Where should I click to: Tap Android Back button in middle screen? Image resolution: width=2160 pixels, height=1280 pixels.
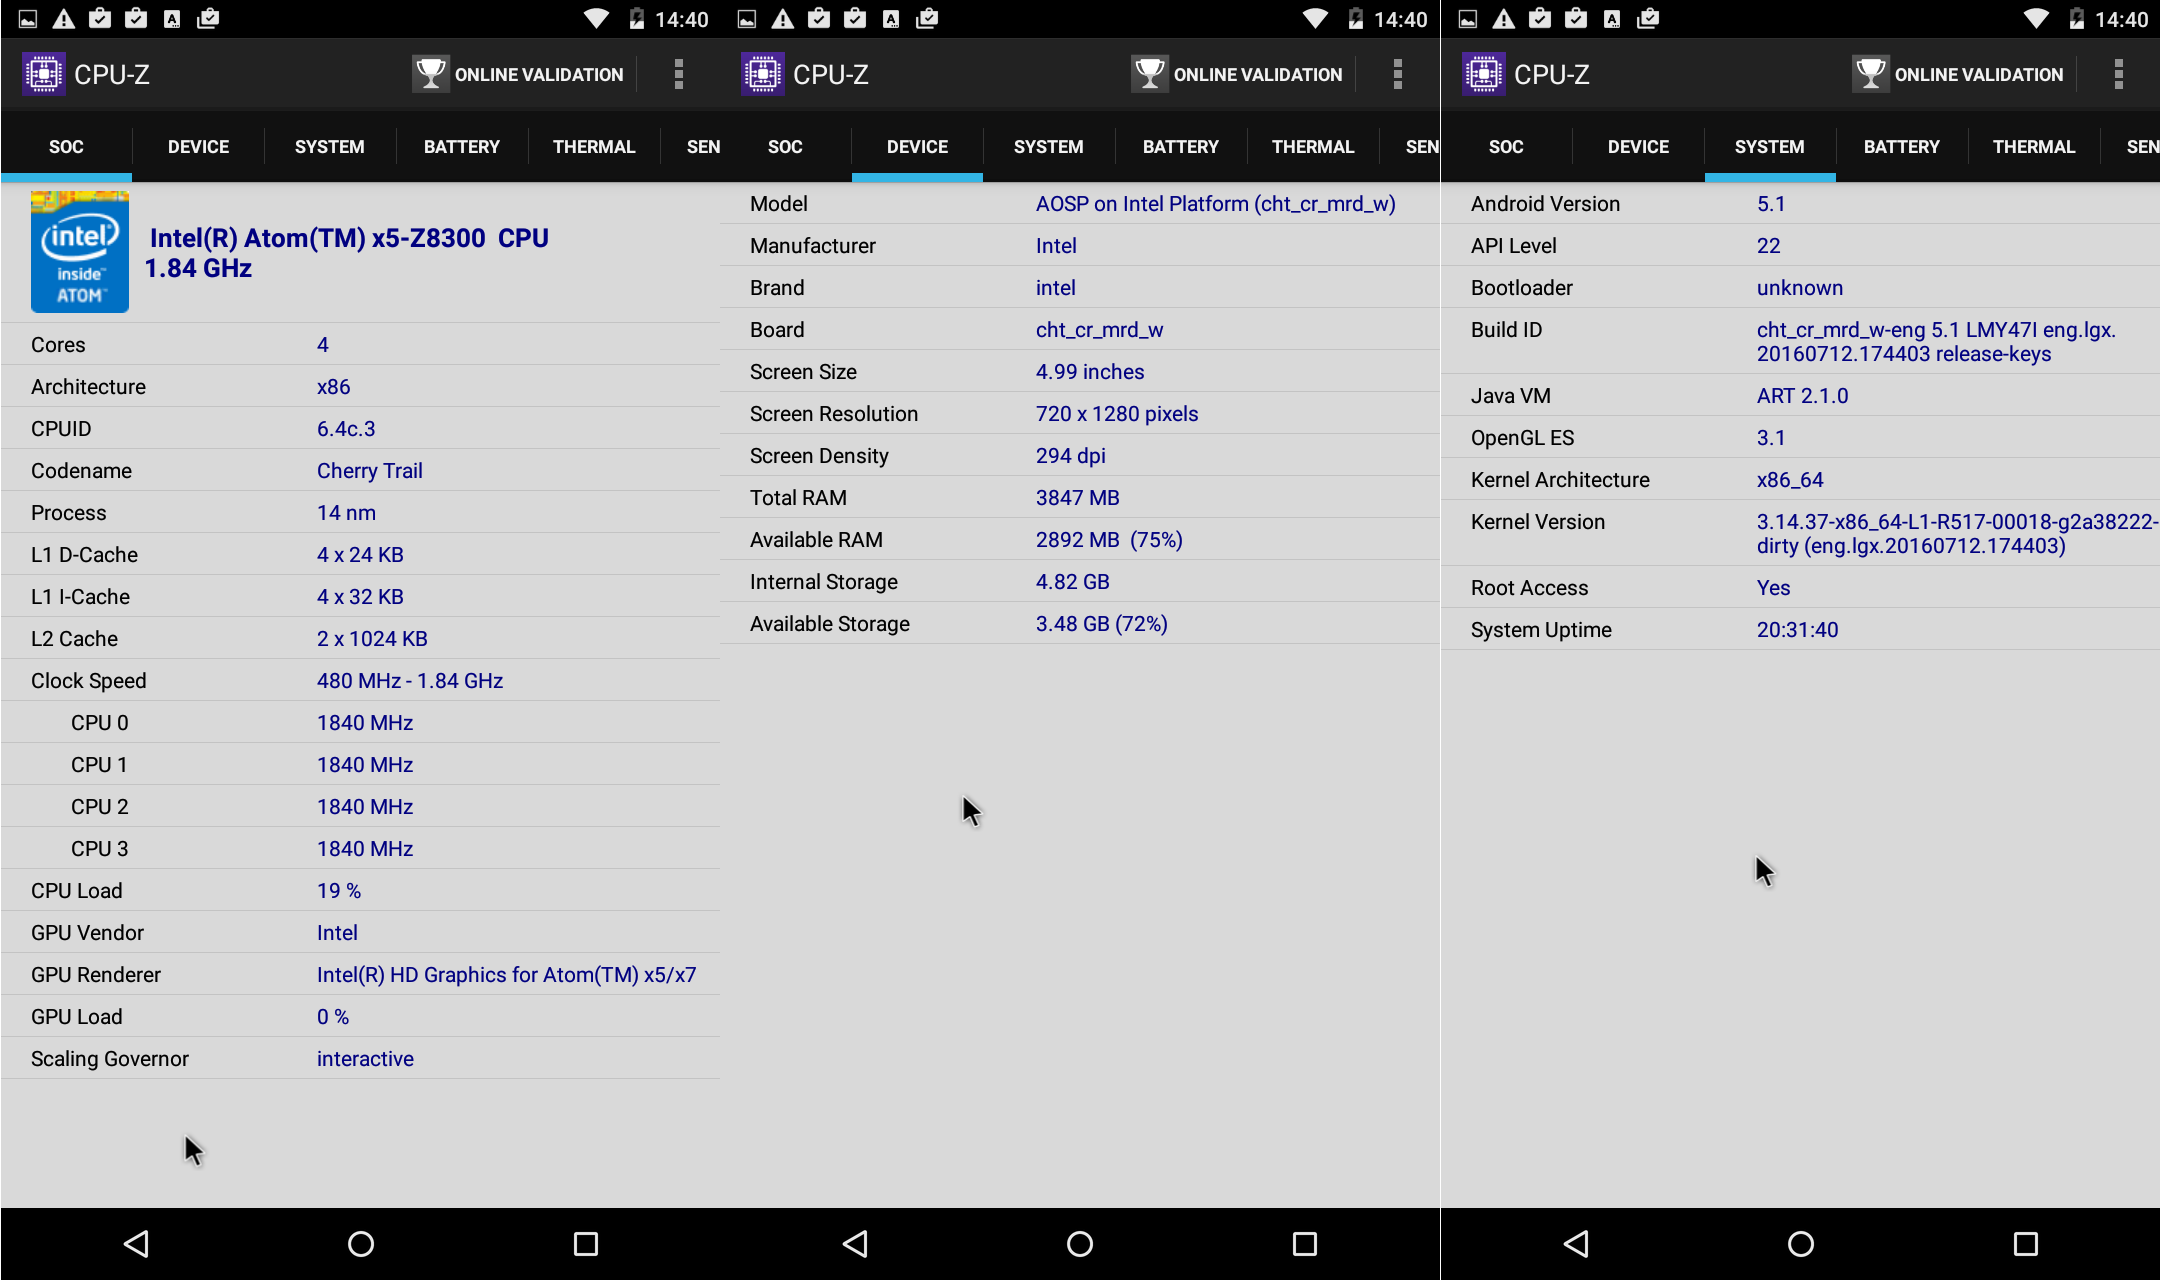855,1244
